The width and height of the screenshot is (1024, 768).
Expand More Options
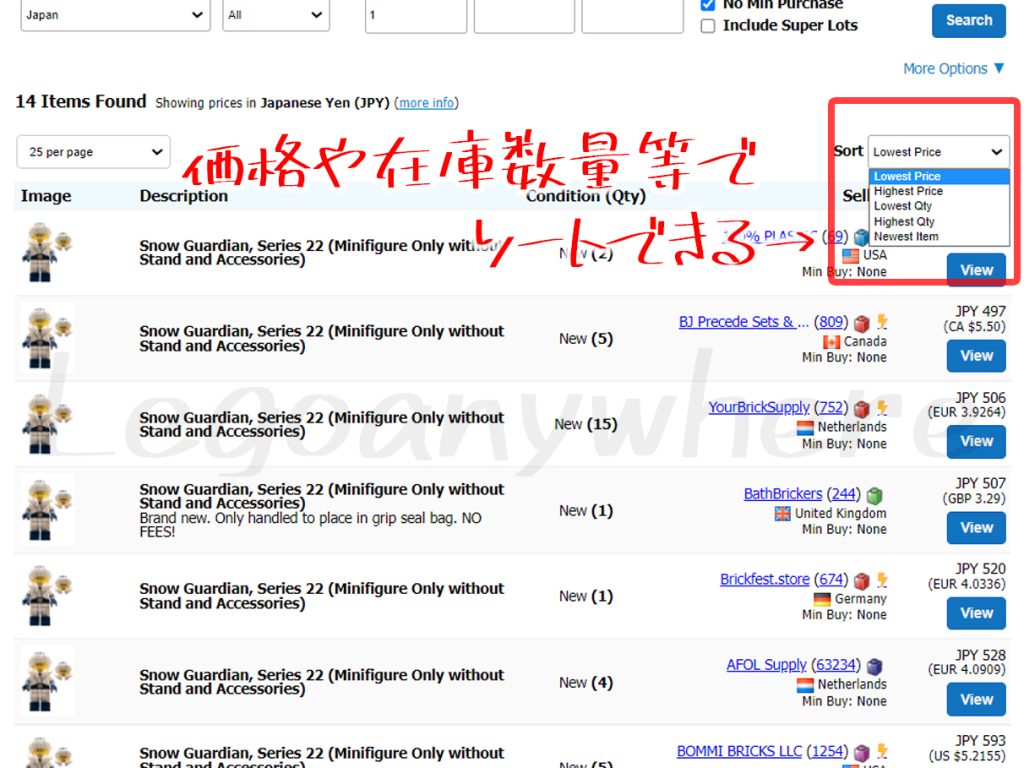[953, 69]
